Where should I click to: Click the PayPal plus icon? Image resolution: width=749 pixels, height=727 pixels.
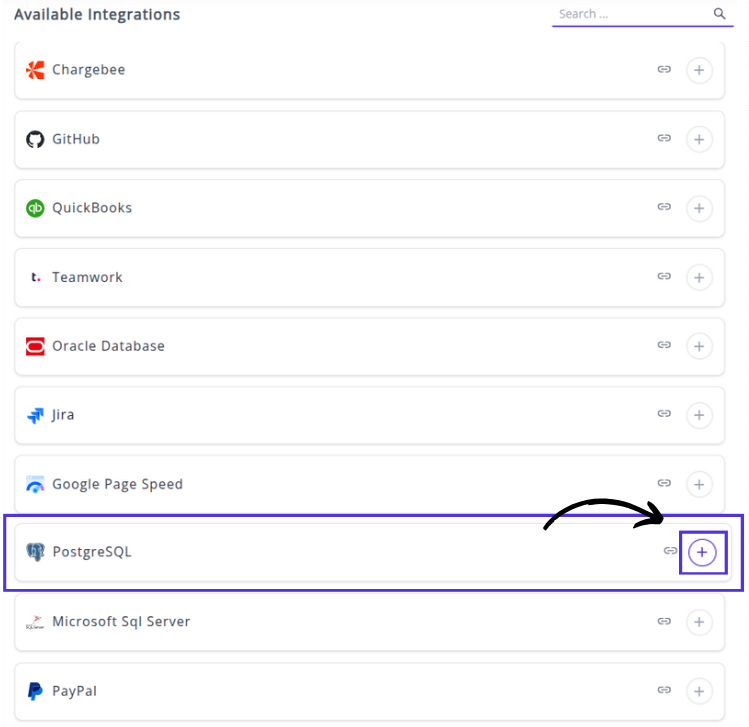pyautogui.click(x=699, y=691)
